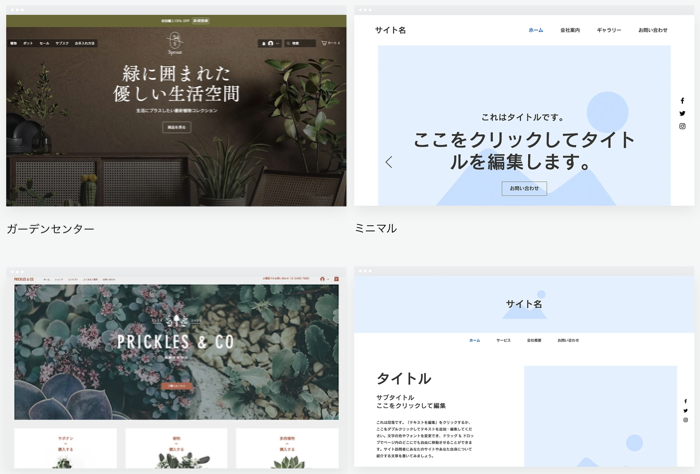Click the search field in ガーデンセンター template
Image resolution: width=700 pixels, height=474 pixels.
click(300, 43)
